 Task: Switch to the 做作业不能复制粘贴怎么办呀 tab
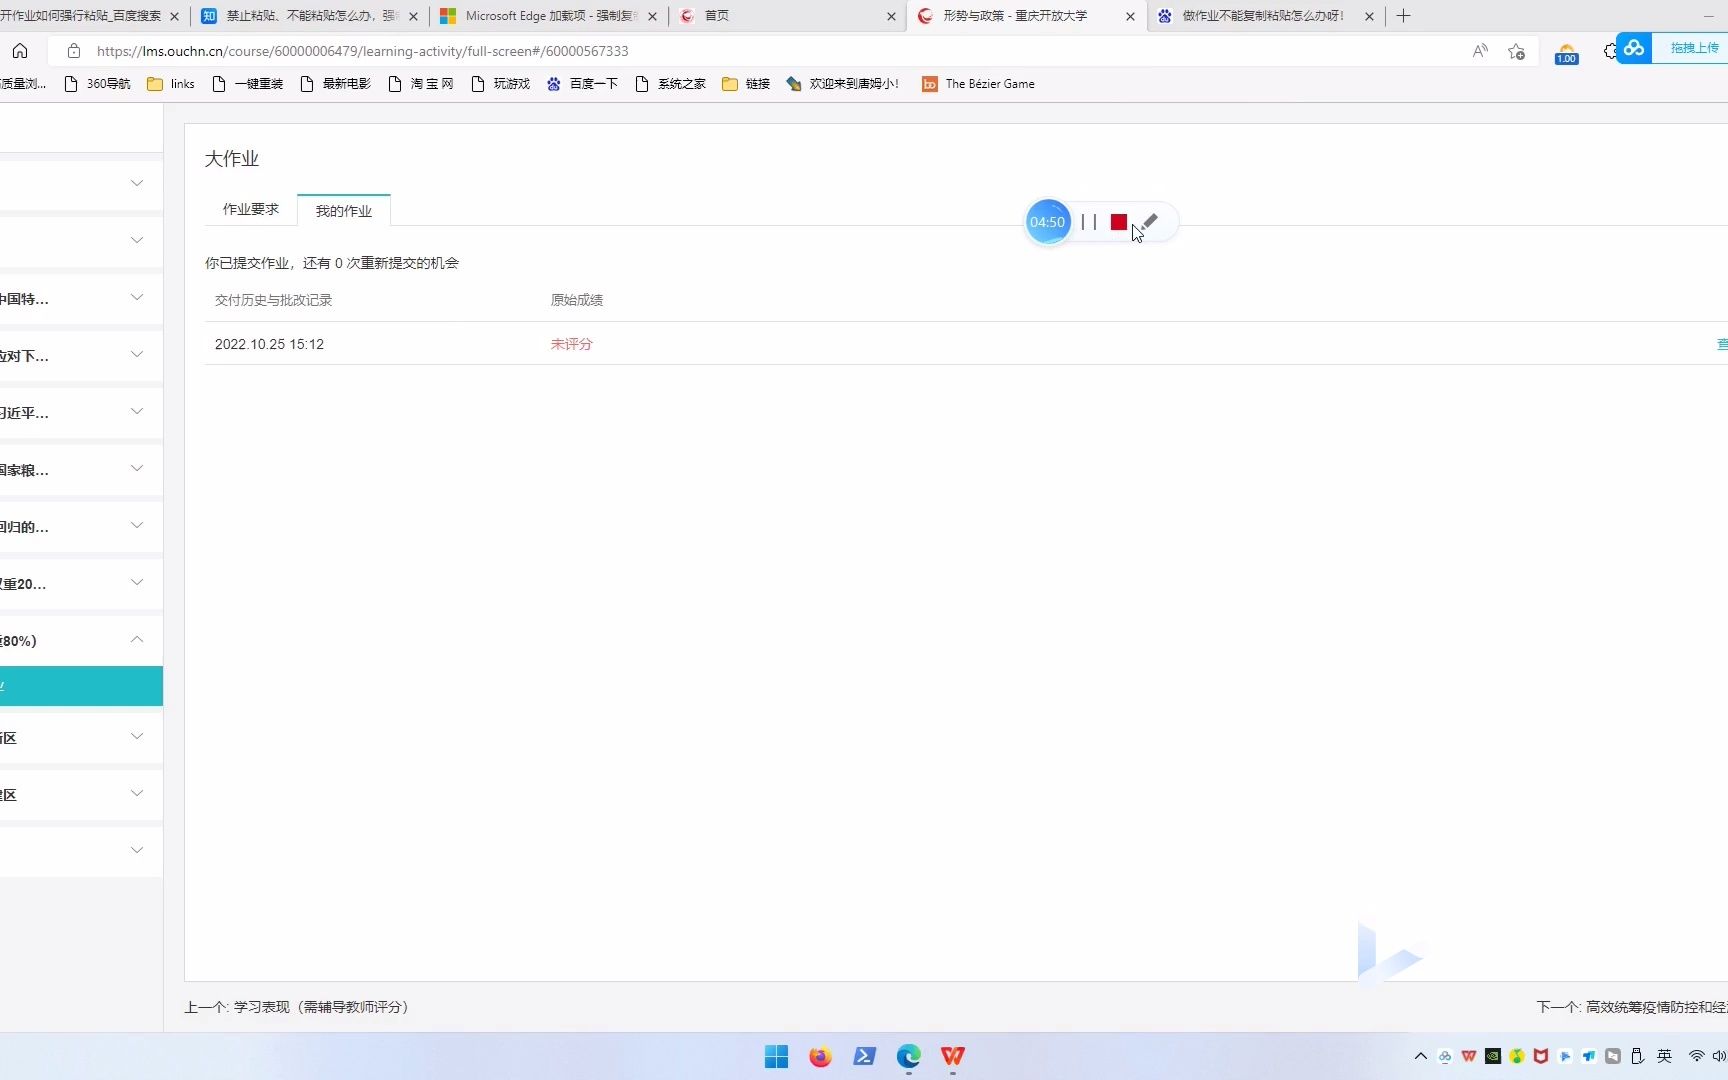[1264, 16]
